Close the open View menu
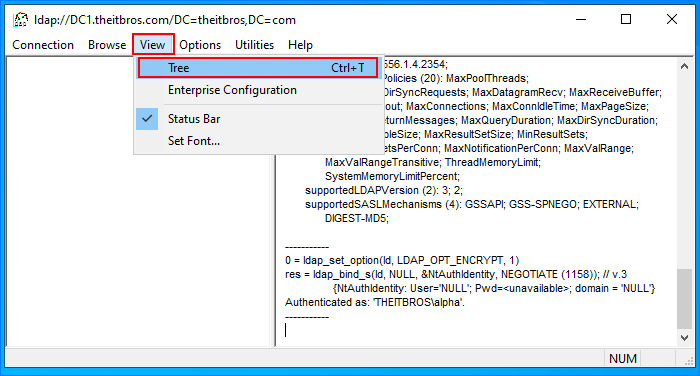Viewport: 700px width, 376px height. 153,45
